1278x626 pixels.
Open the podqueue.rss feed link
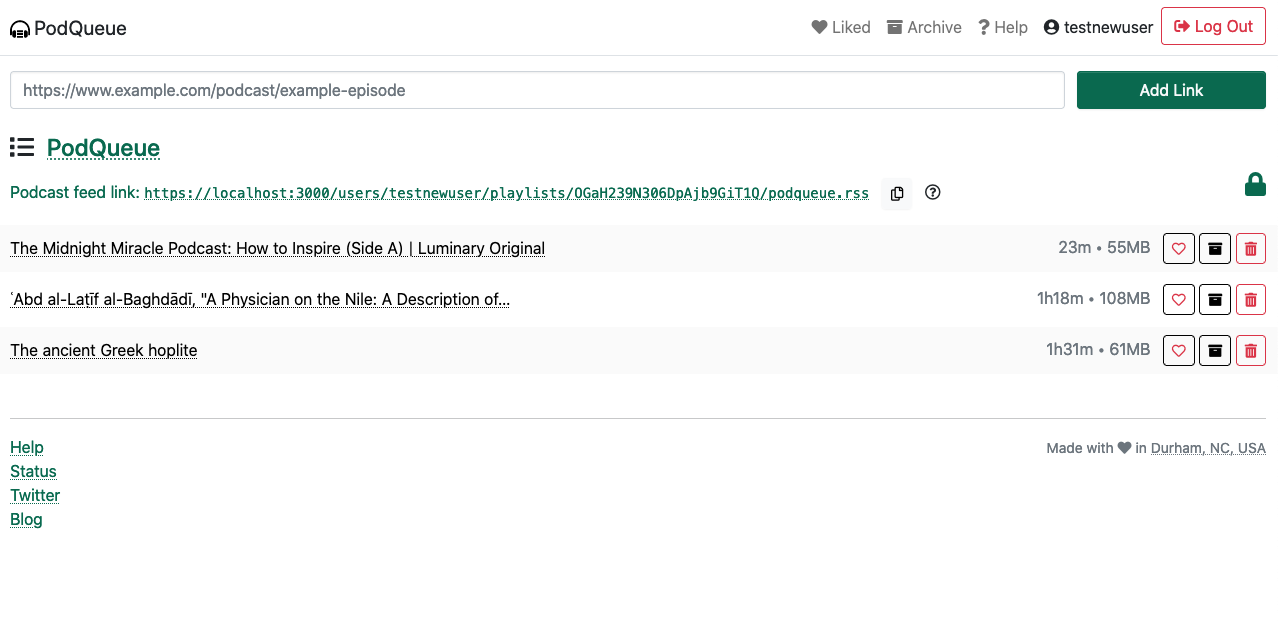pyautogui.click(x=506, y=193)
